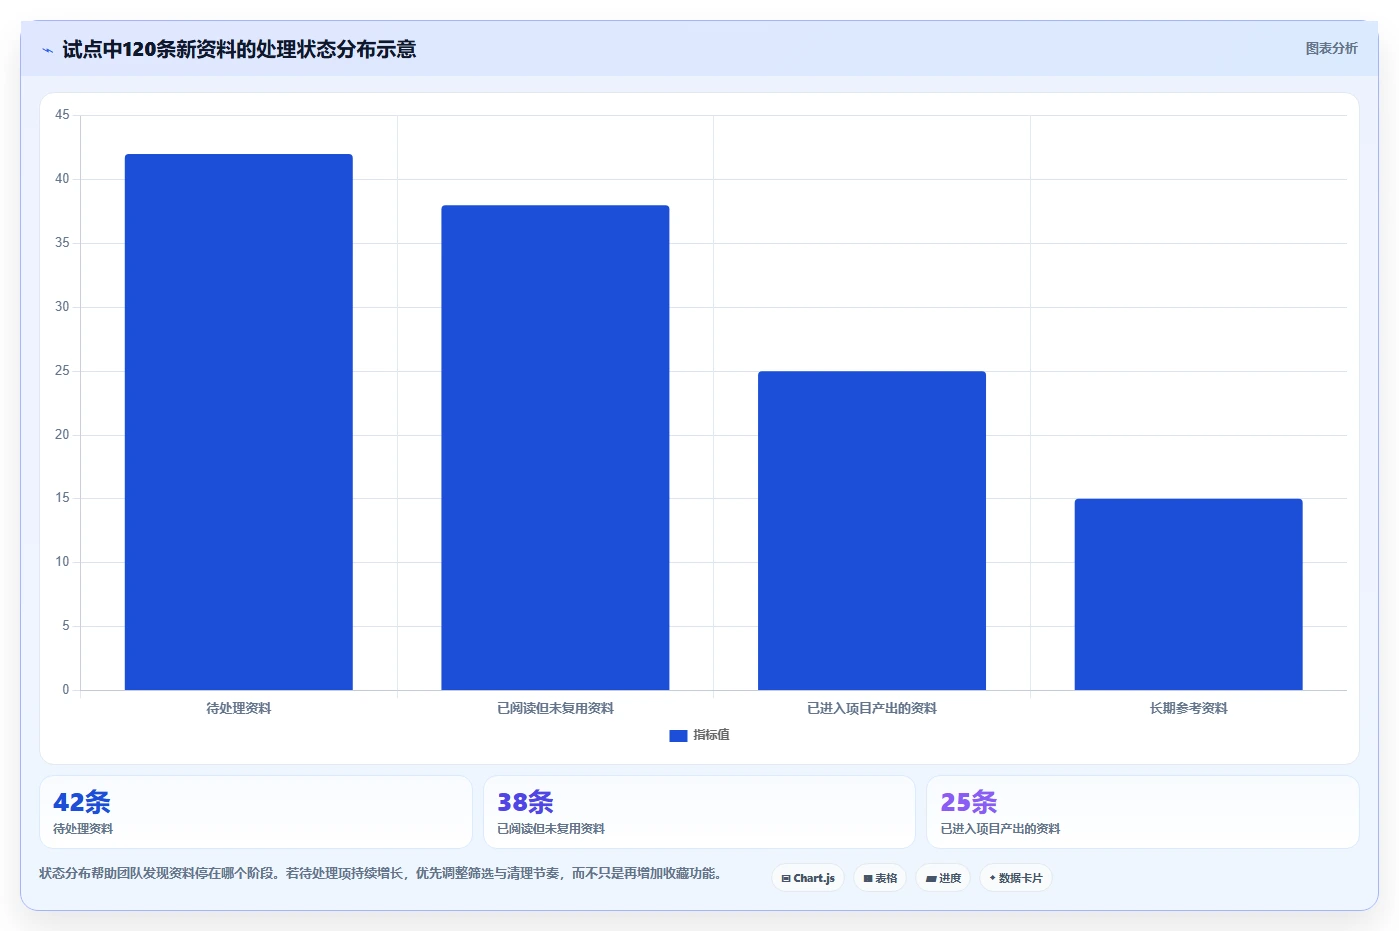Click the 38条 value in the stat card
Image resolution: width=1399 pixels, height=931 pixels.
[525, 802]
